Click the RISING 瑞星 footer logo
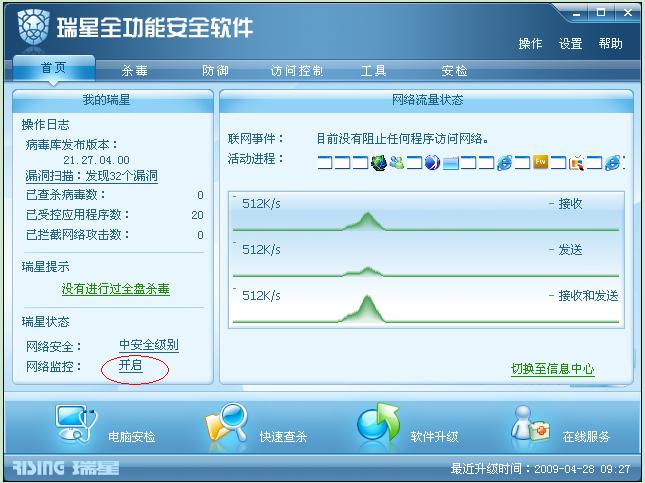Viewport: 645px width, 483px height. (65, 468)
